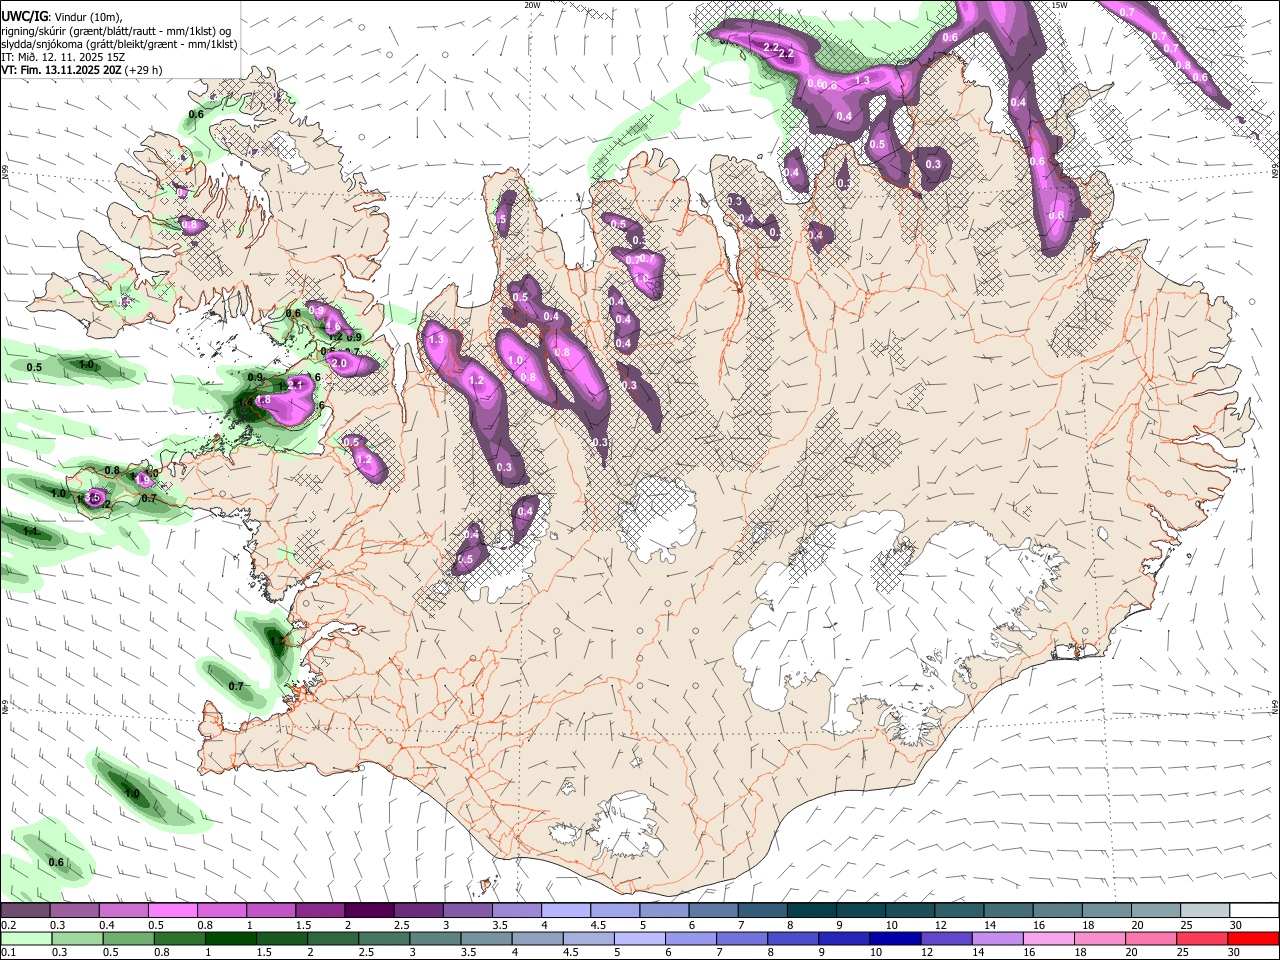Click the dark navy swatch above lower-row label 10
The height and width of the screenshot is (960, 1280).
click(893, 938)
